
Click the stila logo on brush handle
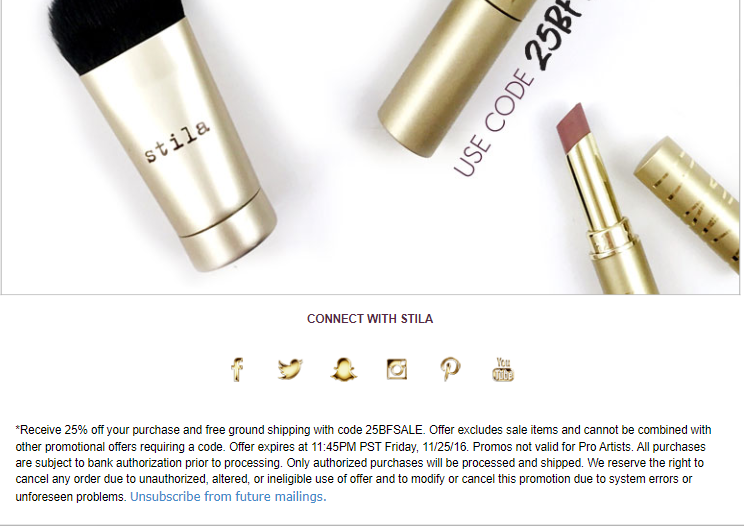pos(177,141)
